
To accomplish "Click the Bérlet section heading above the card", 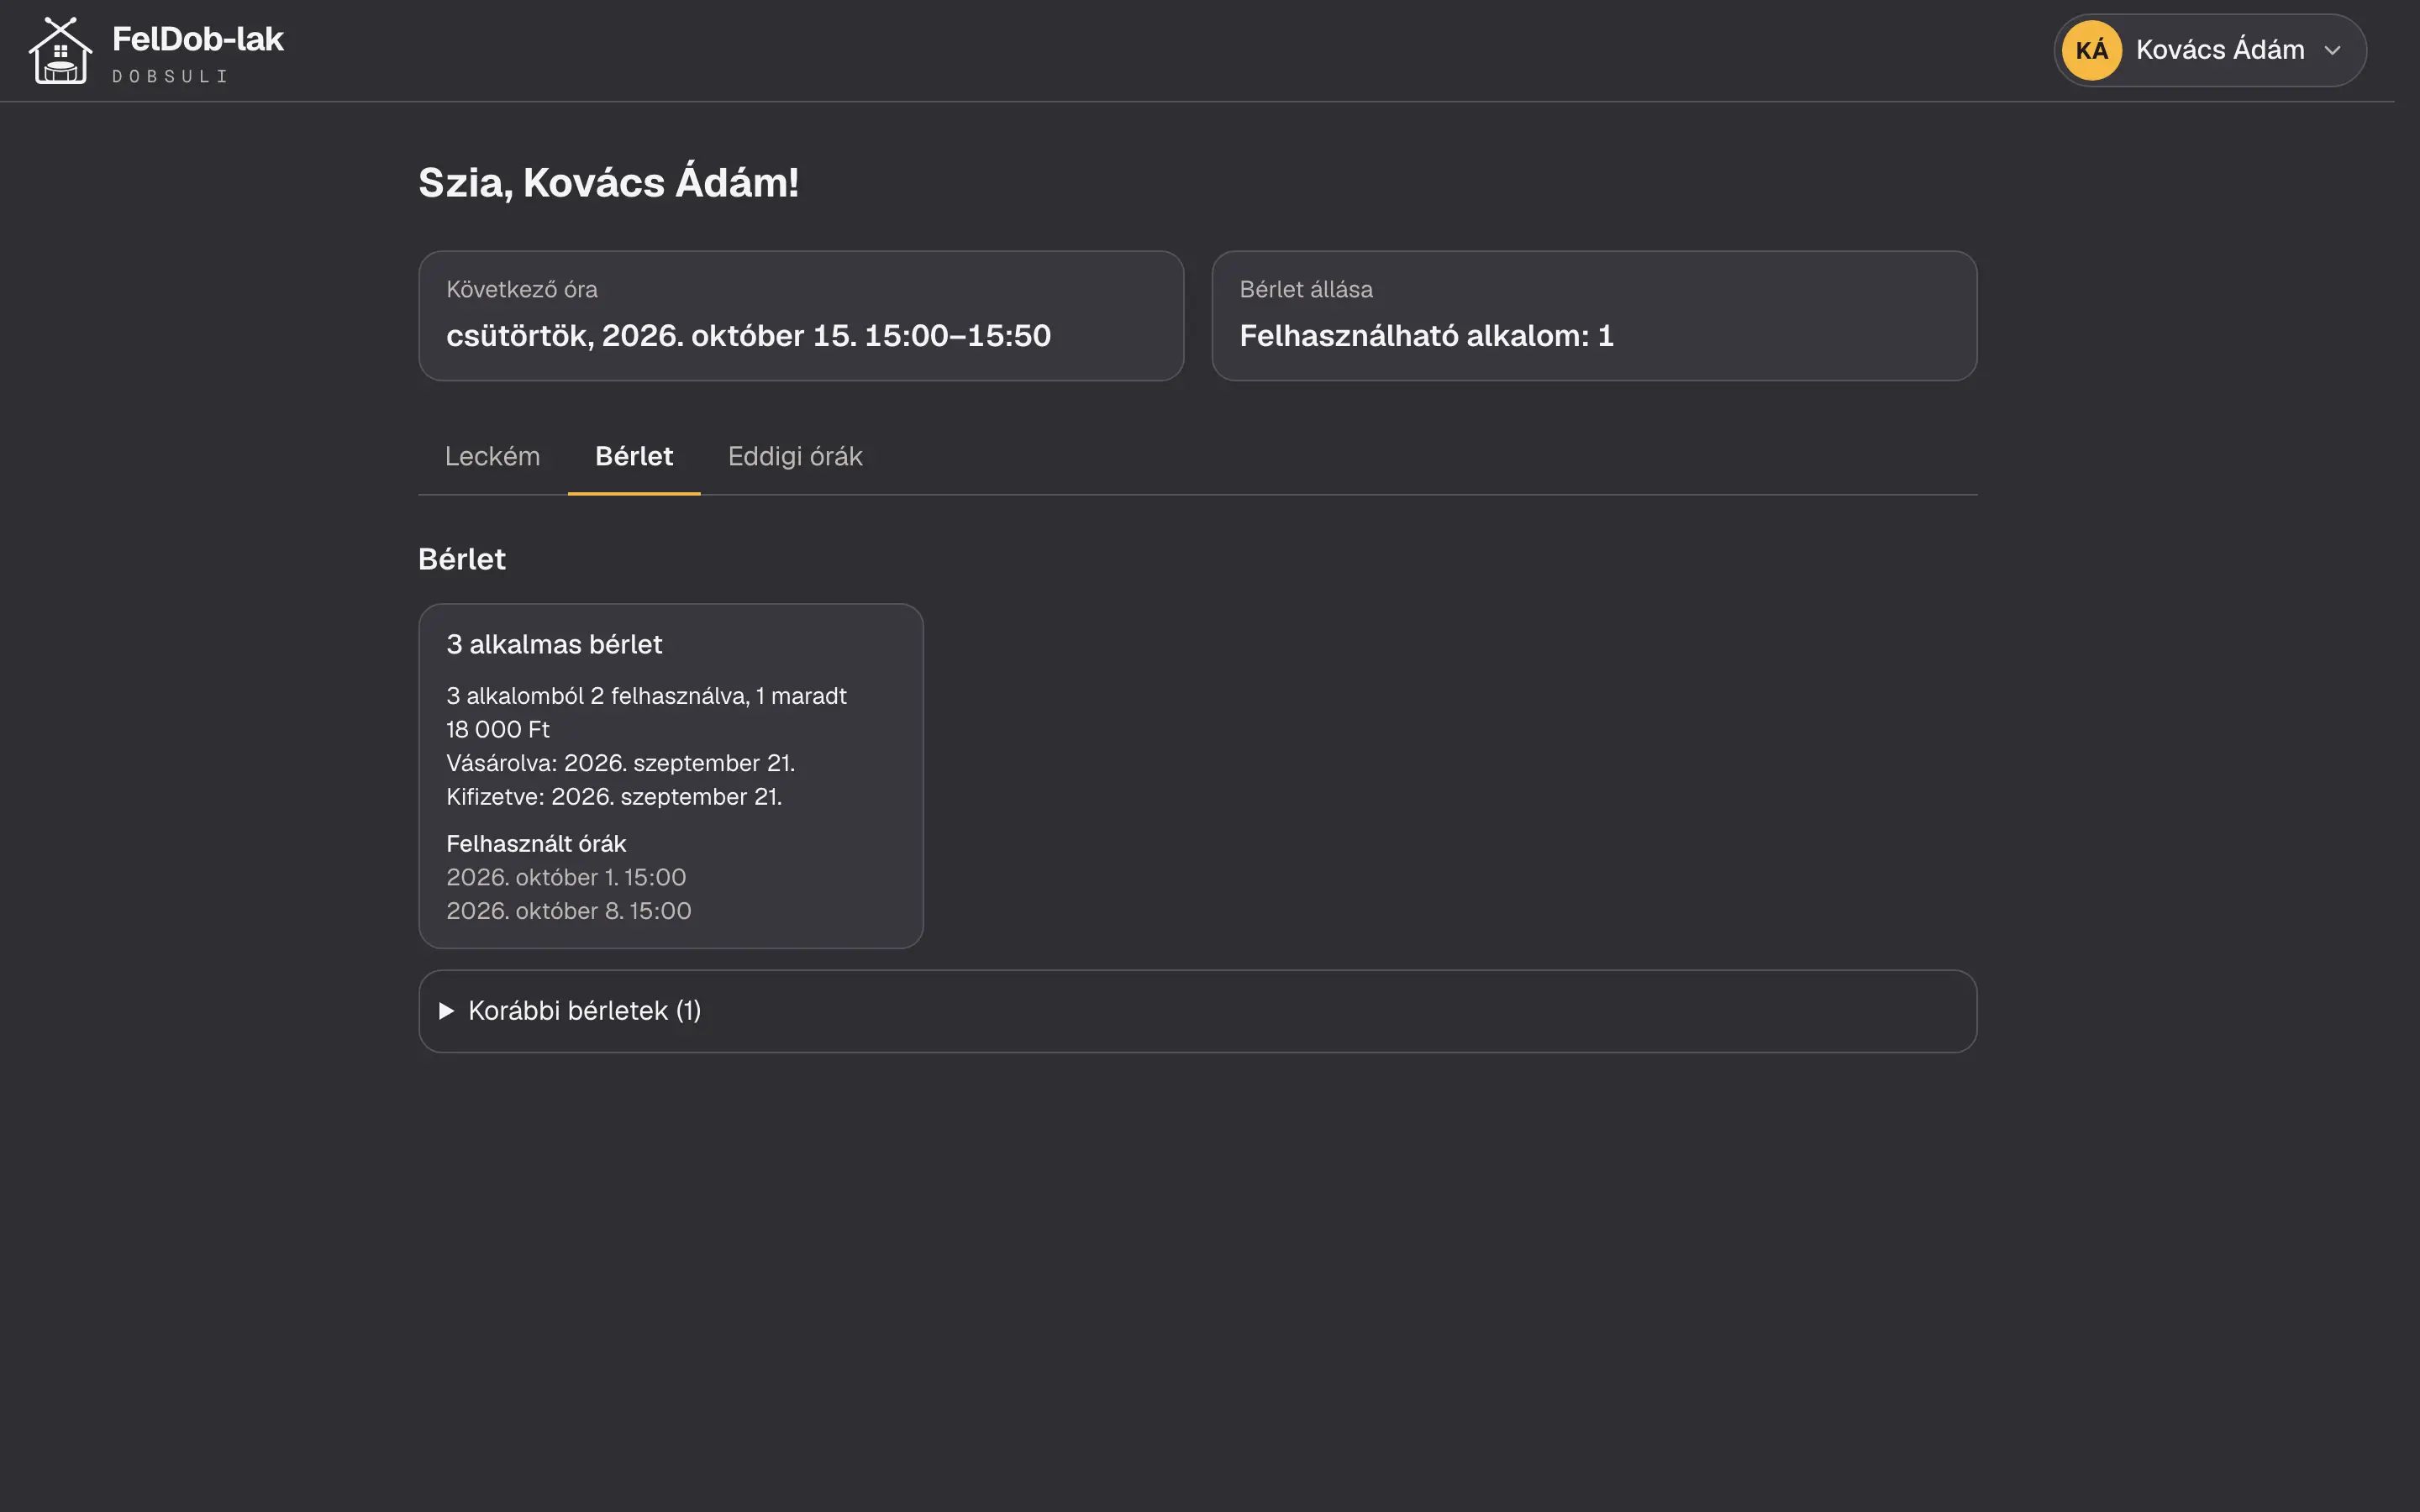I will (462, 559).
